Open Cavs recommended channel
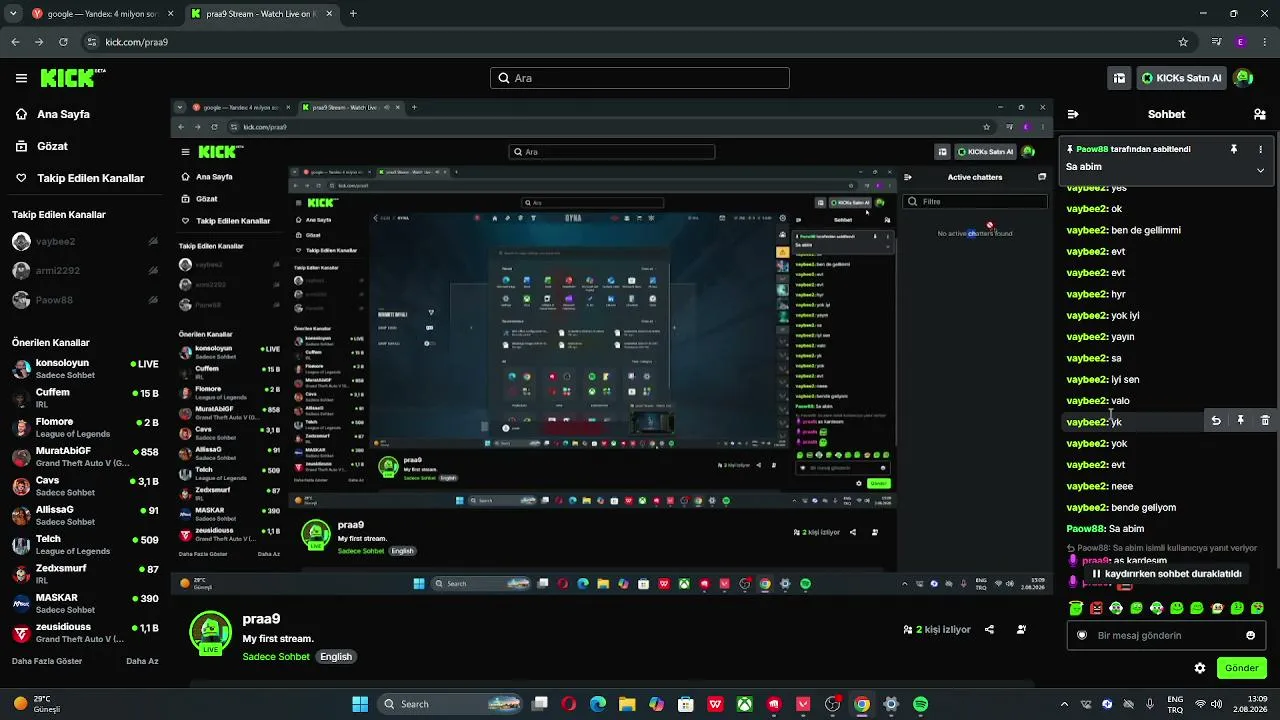Screen dimensions: 1280x720 pyautogui.click(x=85, y=486)
